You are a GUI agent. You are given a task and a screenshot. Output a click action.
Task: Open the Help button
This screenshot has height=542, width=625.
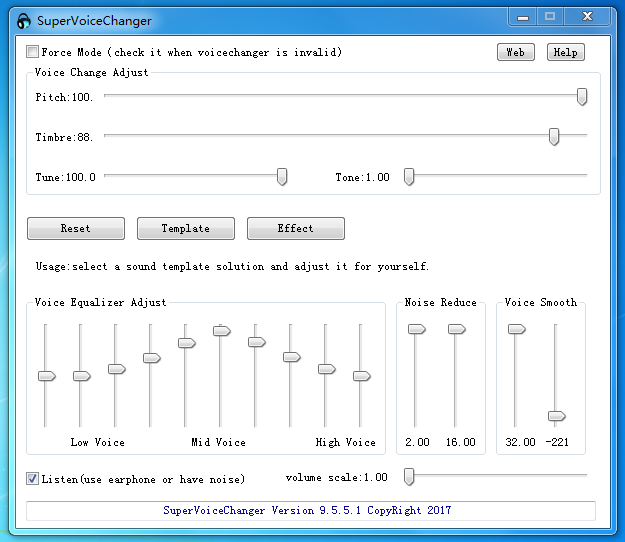click(x=566, y=52)
